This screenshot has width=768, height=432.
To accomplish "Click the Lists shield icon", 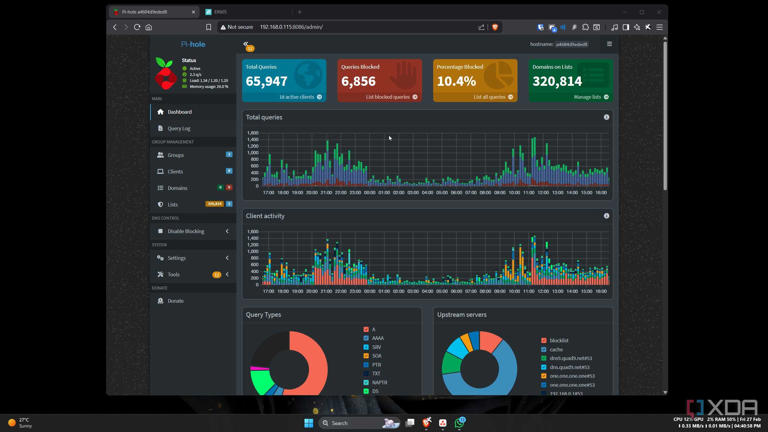I will (160, 204).
